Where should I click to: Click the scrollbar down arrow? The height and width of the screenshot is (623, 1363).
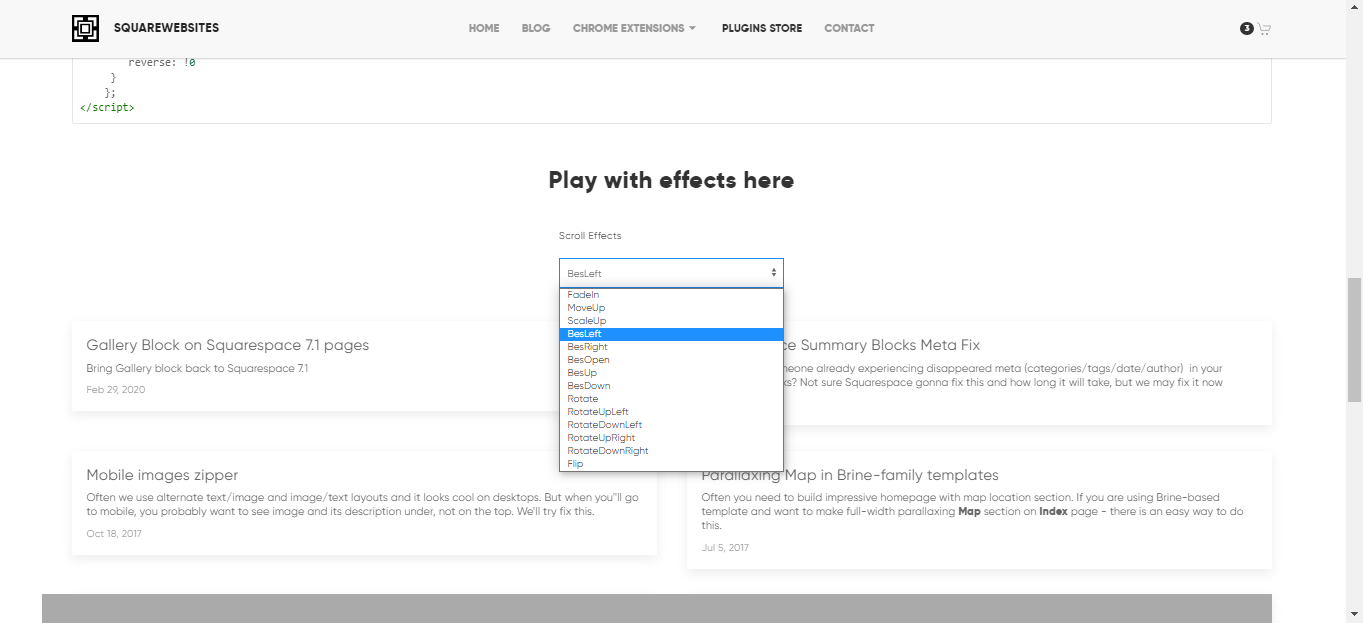1354,614
